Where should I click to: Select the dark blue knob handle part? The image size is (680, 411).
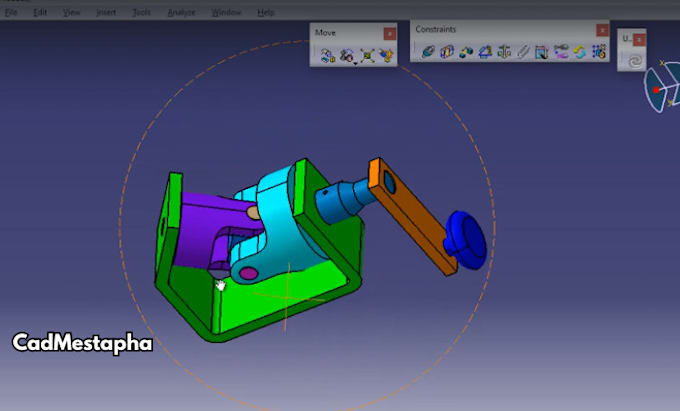[x=466, y=239]
